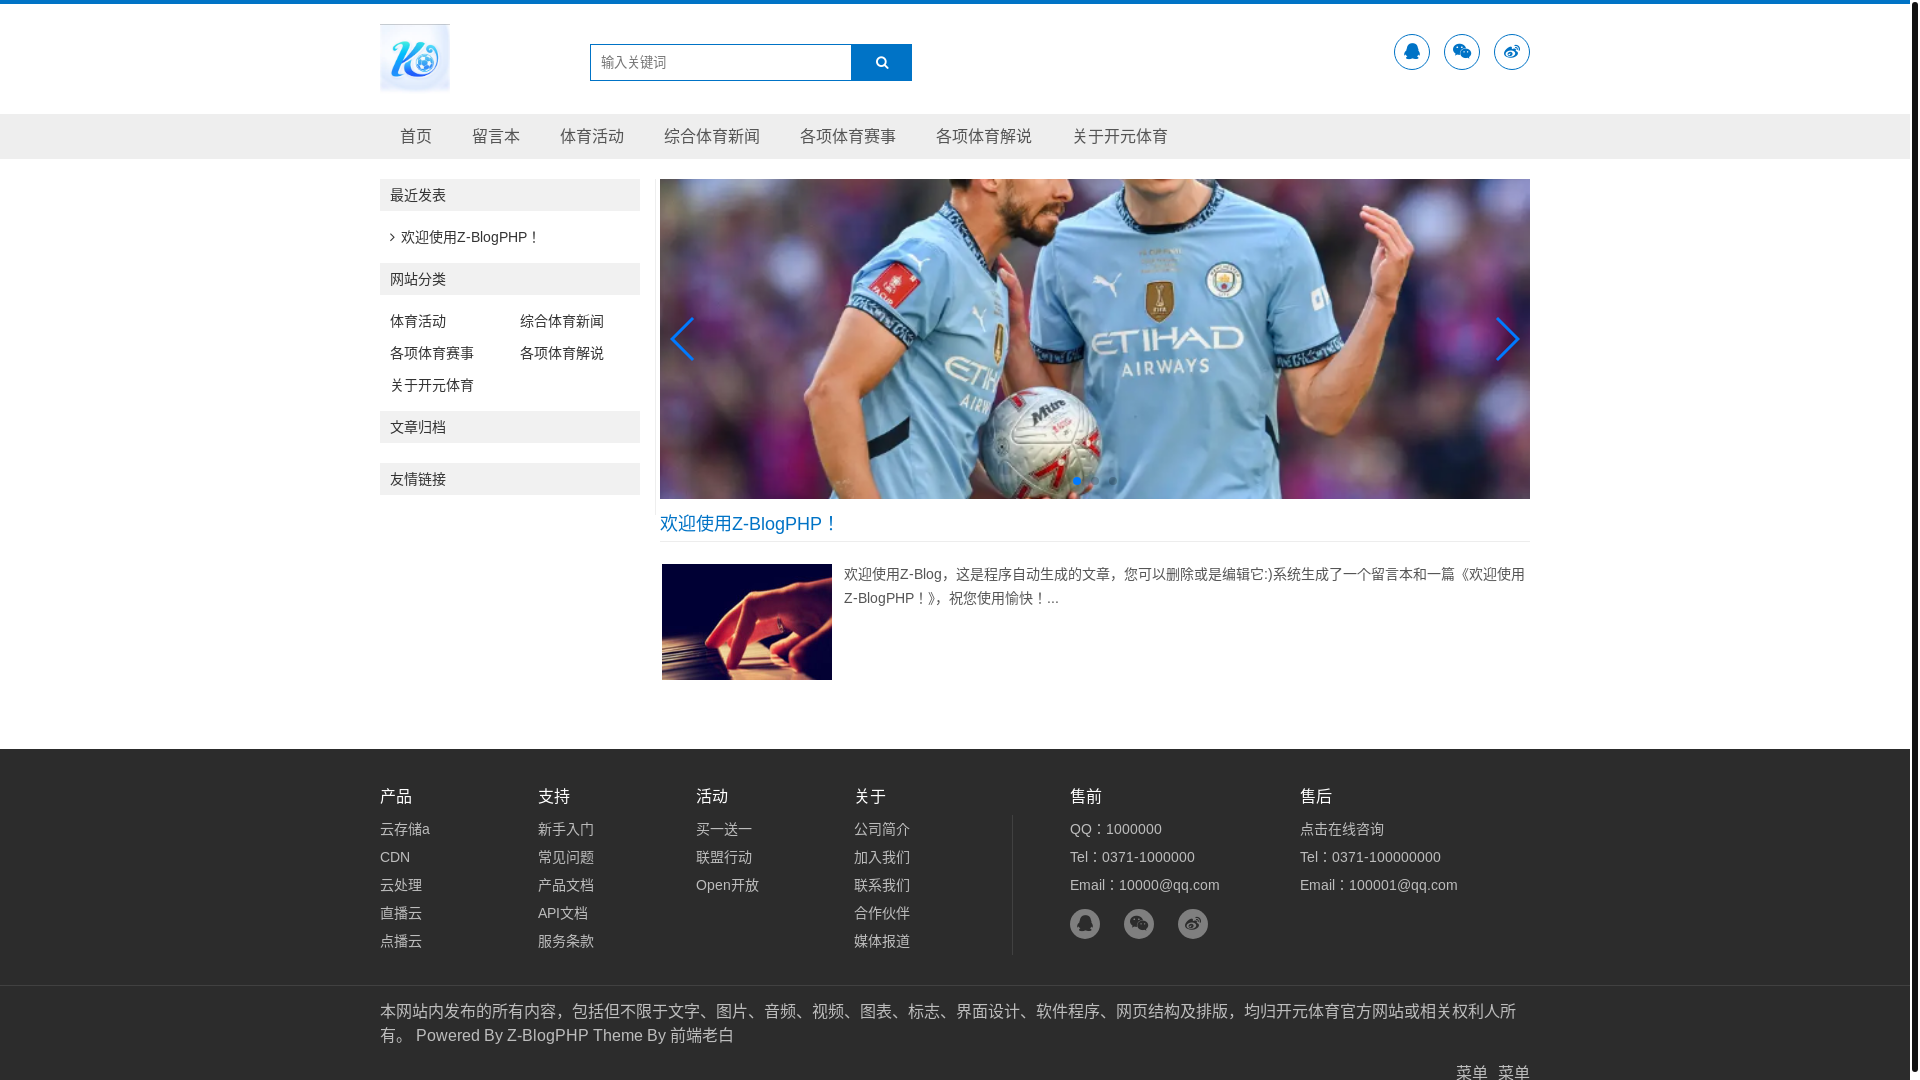Open 各项体育赛事 in navigation bar
This screenshot has height=1080, width=1920.
click(x=848, y=136)
